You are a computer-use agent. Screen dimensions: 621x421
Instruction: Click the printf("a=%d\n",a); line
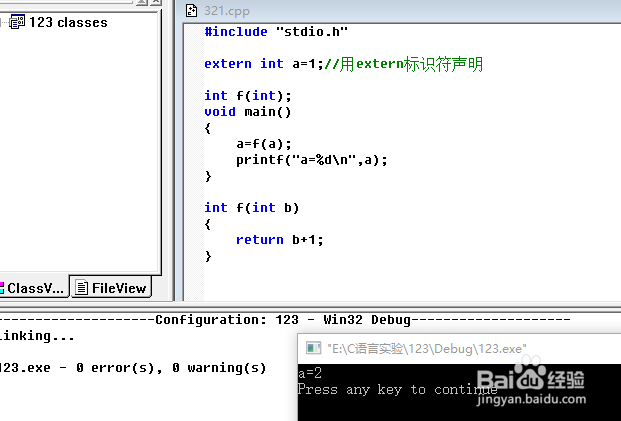[312, 160]
